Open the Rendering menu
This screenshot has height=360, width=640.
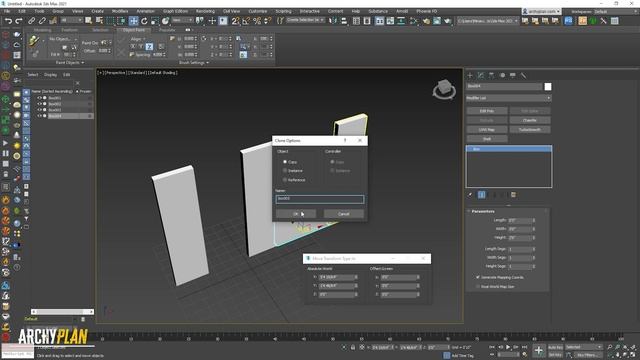(x=205, y=11)
